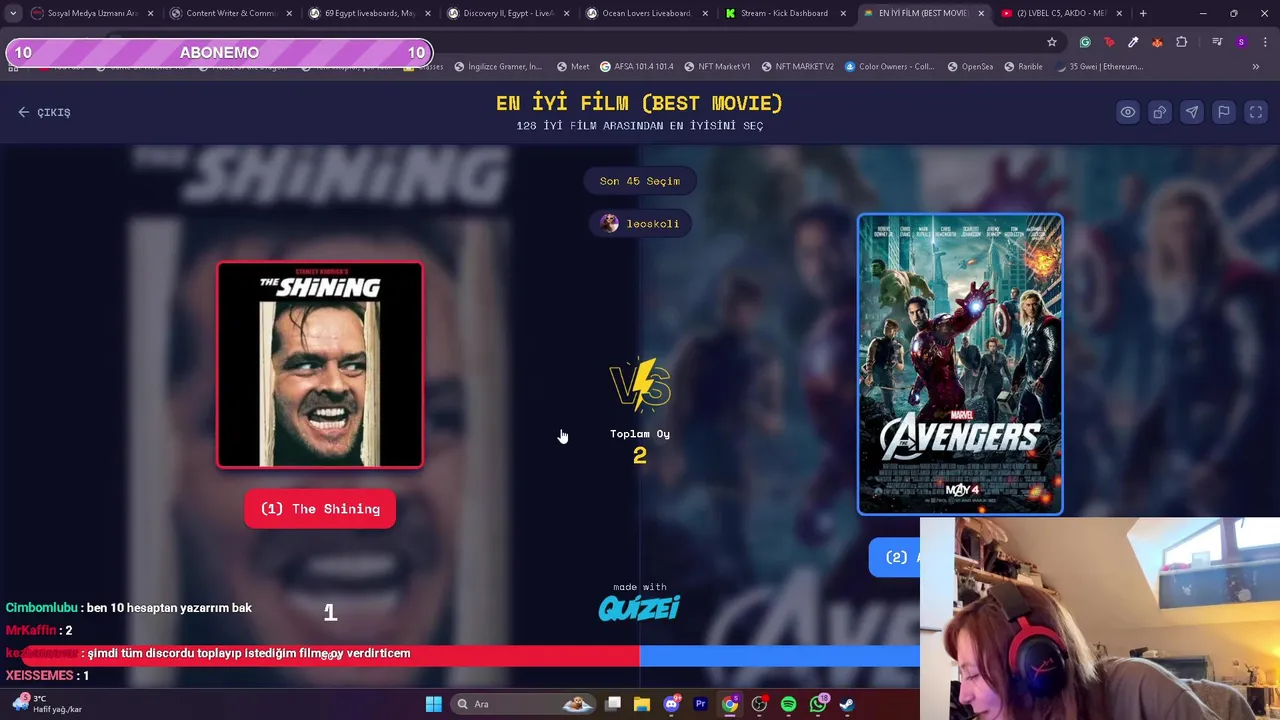Viewport: 1280px width, 720px height.
Task: Open İngilizce Gramer bookmark
Action: coord(498,67)
